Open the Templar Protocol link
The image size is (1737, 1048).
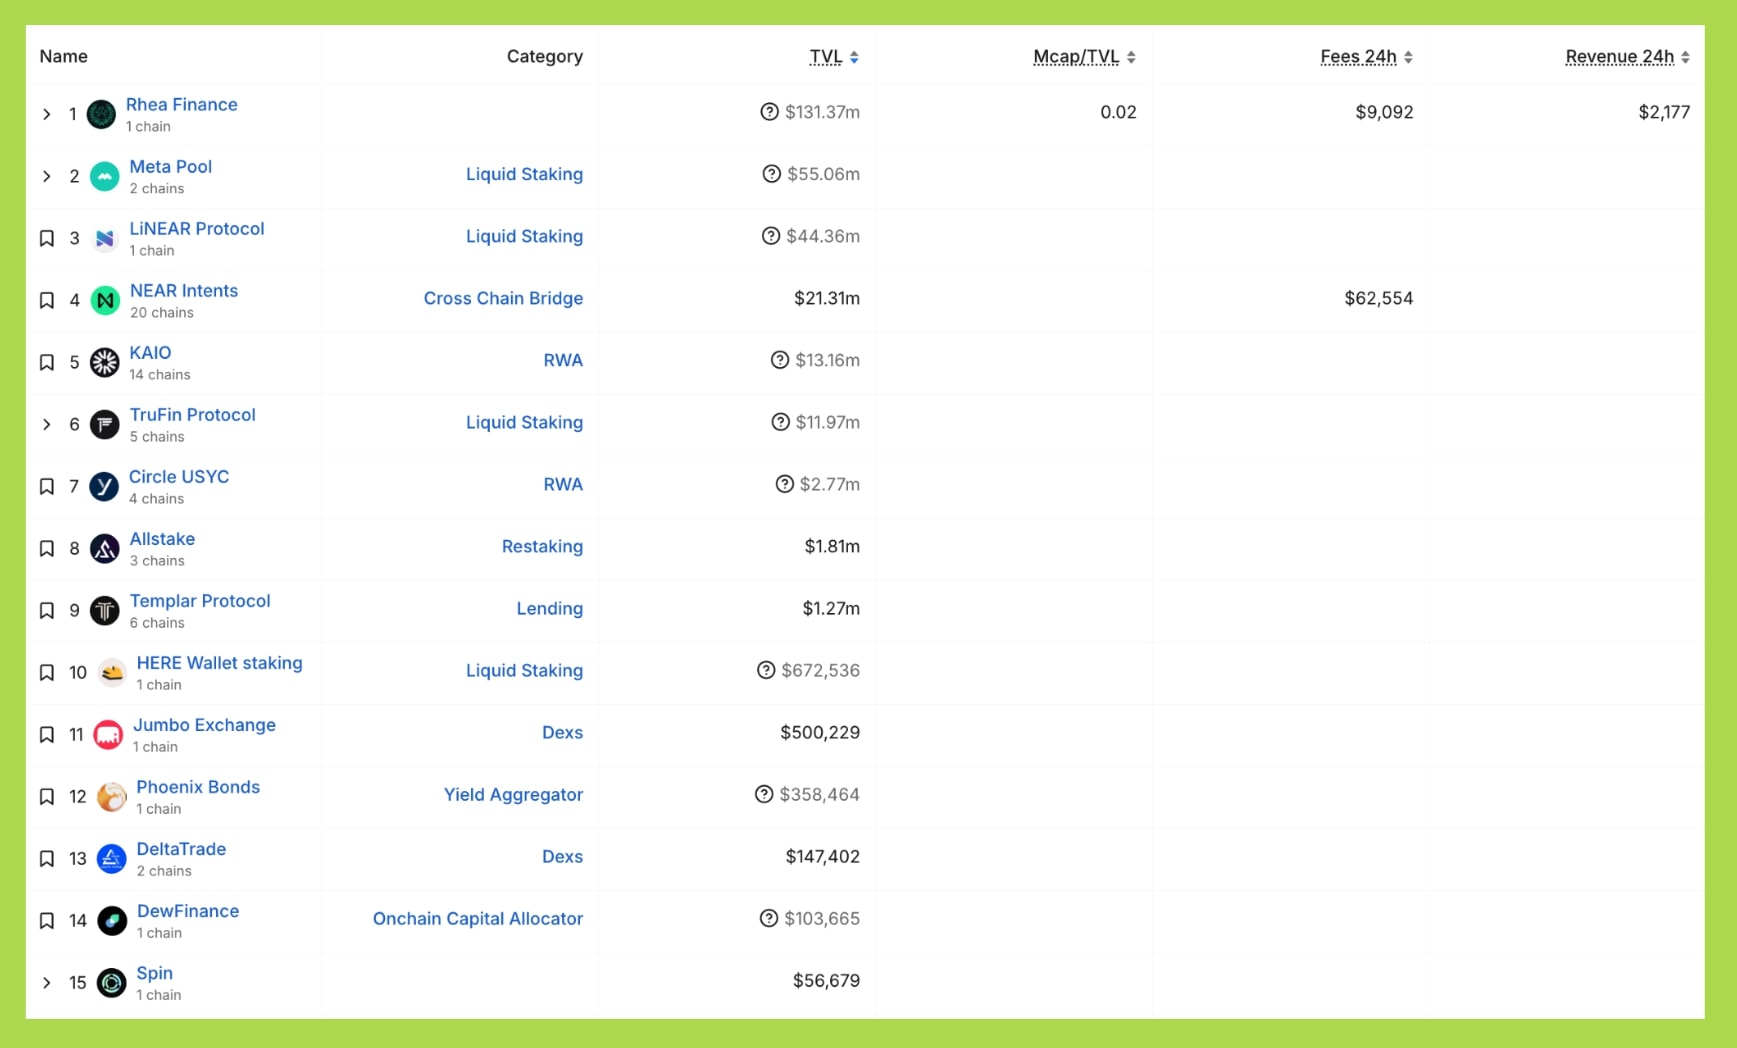[x=200, y=601]
